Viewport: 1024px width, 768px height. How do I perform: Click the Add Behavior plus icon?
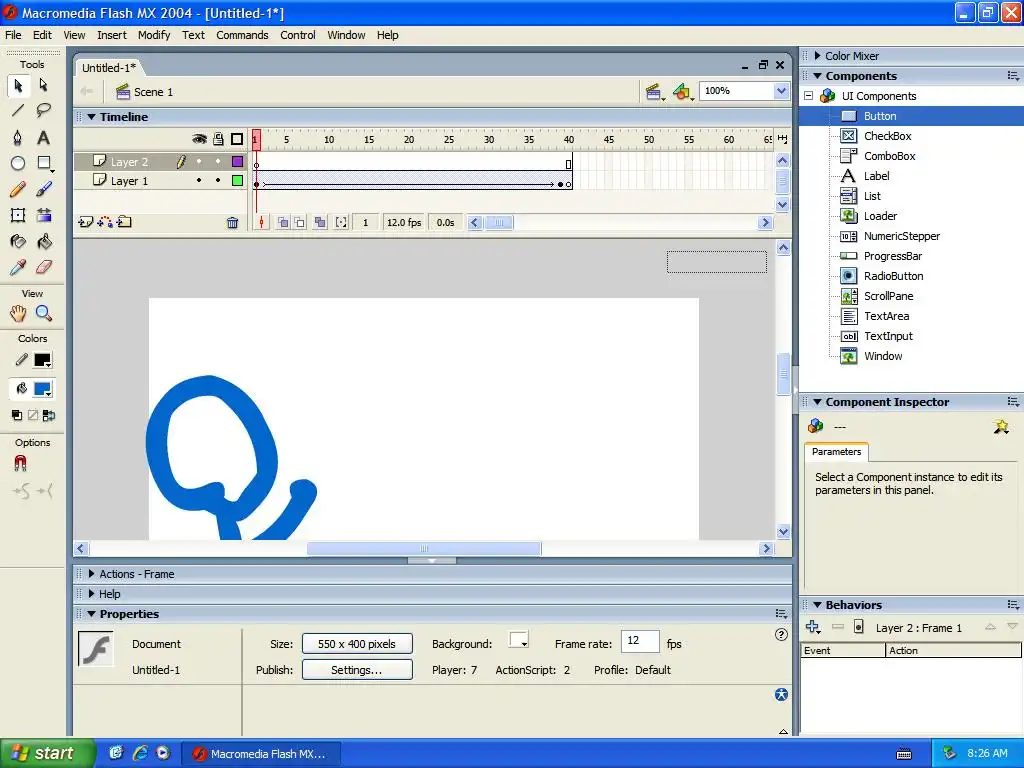[813, 627]
